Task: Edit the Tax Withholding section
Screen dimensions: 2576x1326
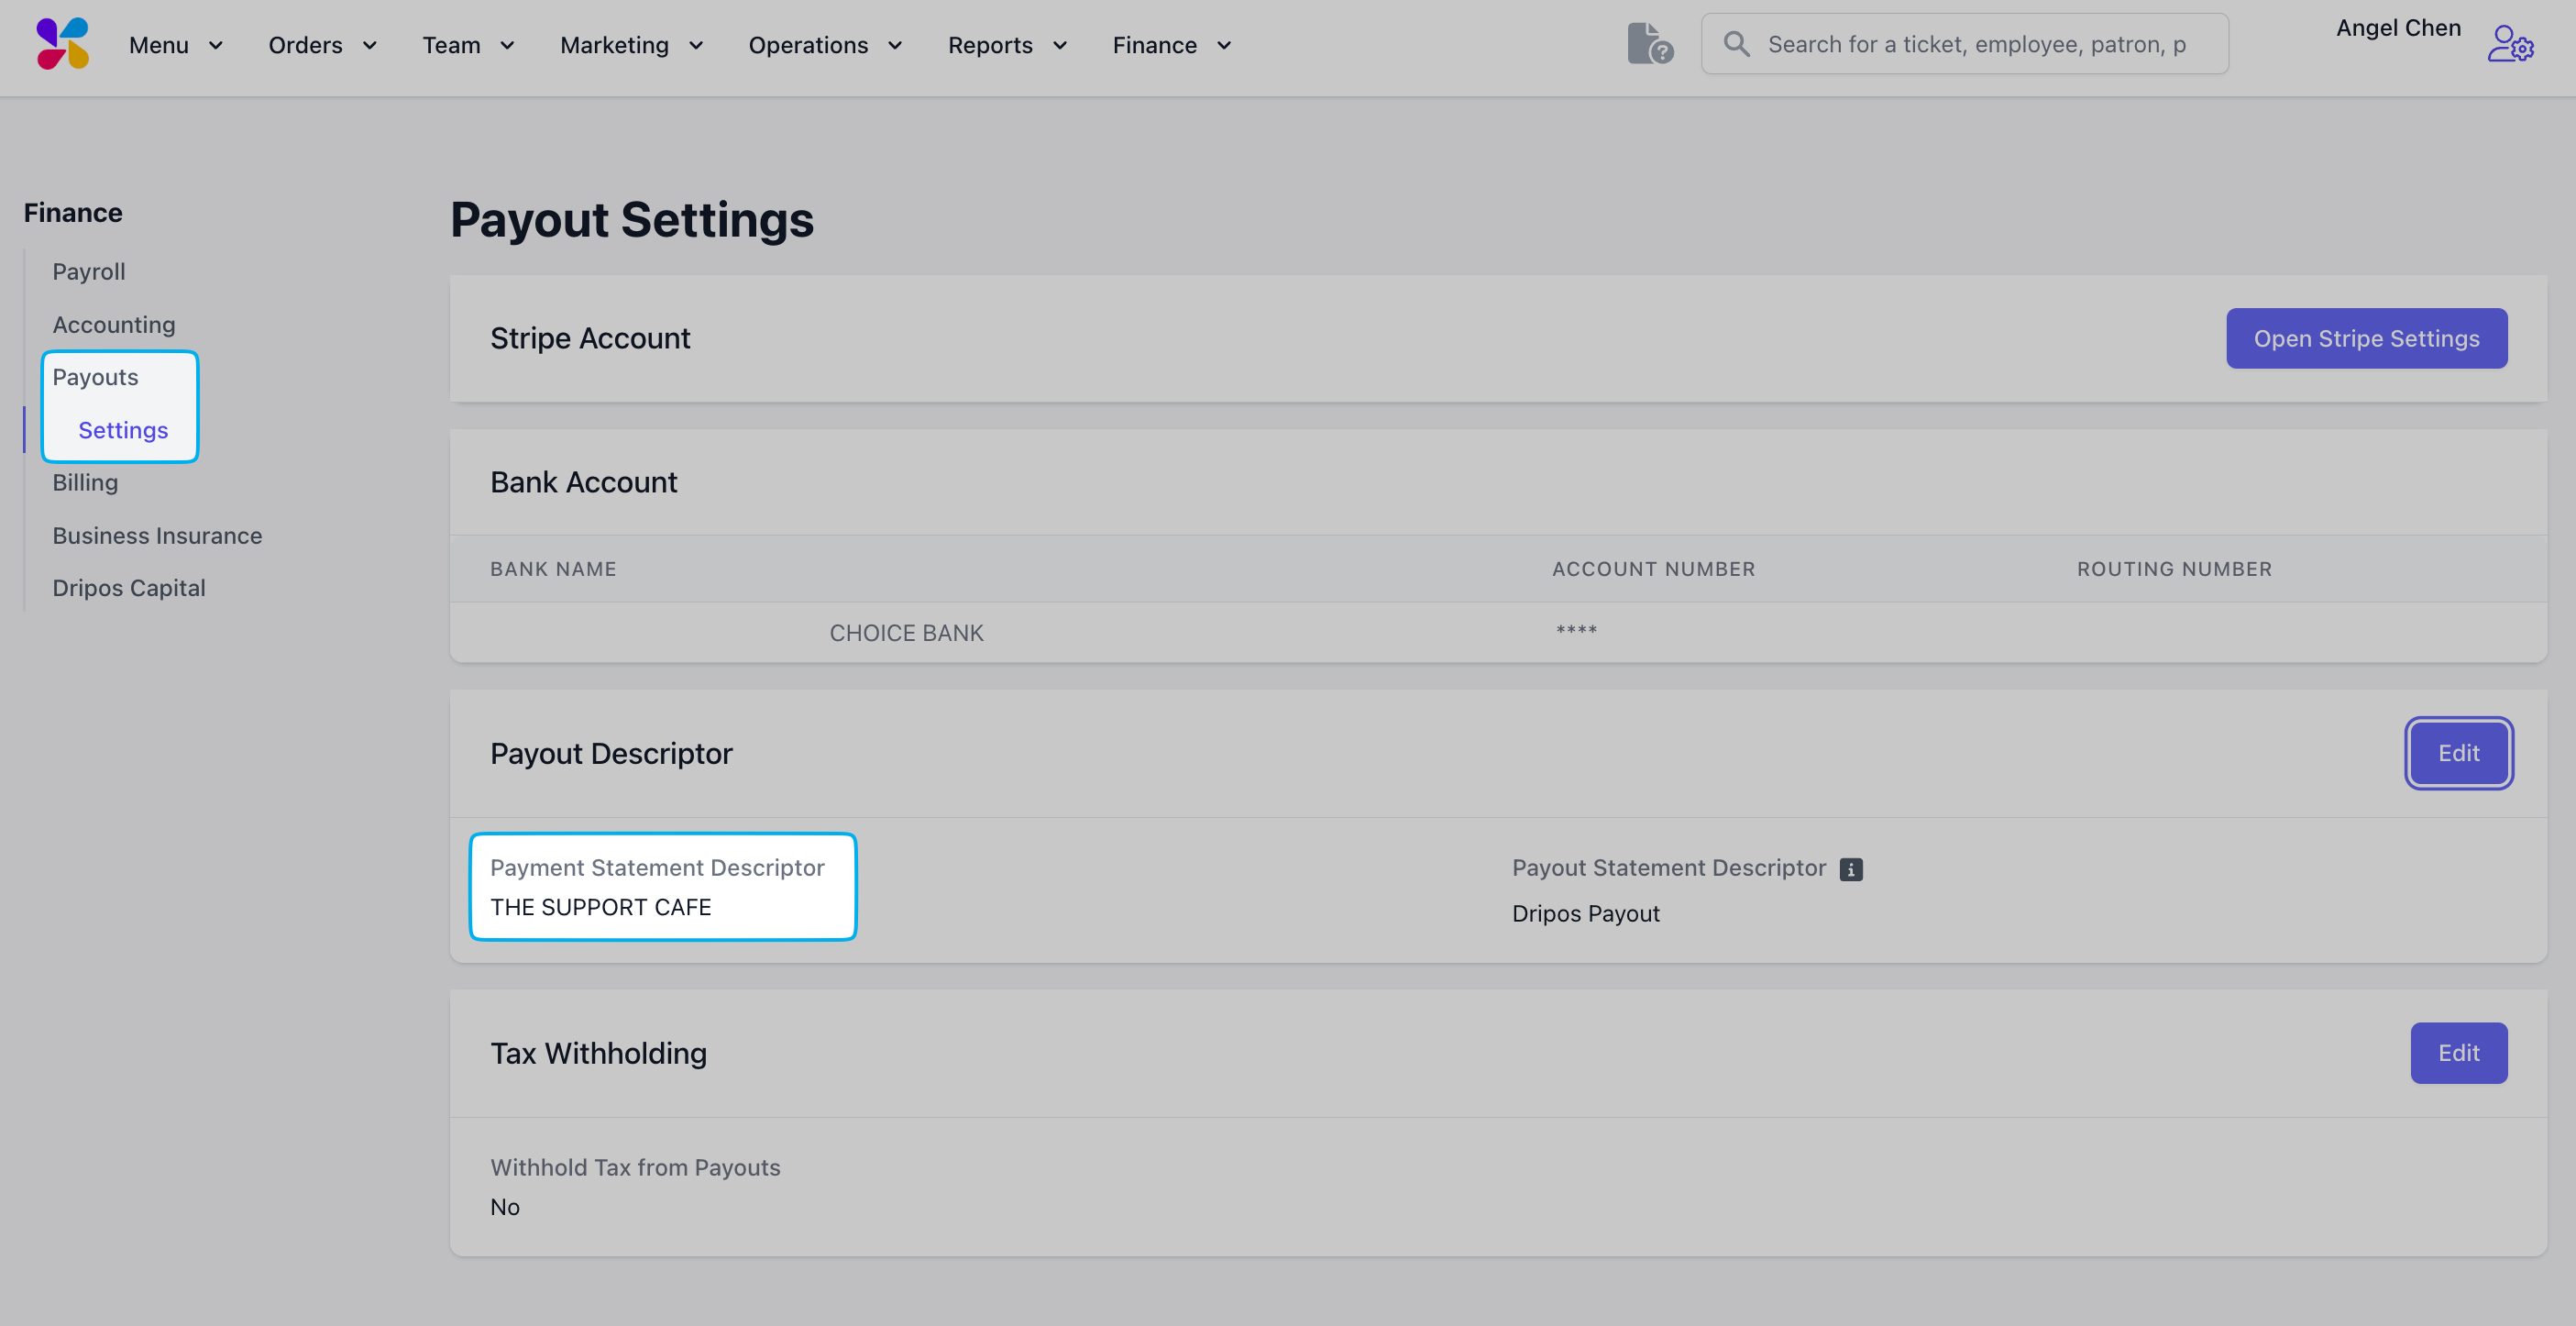Action: pyautogui.click(x=2458, y=1053)
